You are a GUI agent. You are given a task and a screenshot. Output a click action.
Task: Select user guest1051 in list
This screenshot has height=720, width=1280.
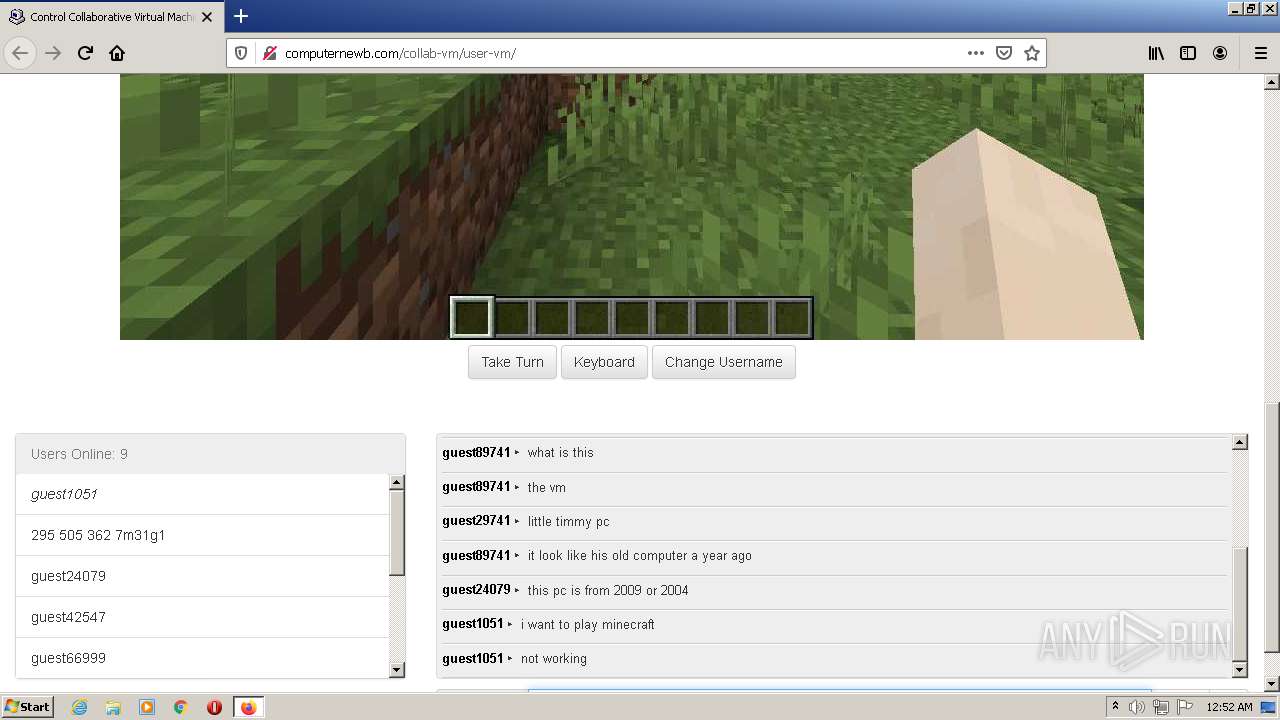point(201,494)
